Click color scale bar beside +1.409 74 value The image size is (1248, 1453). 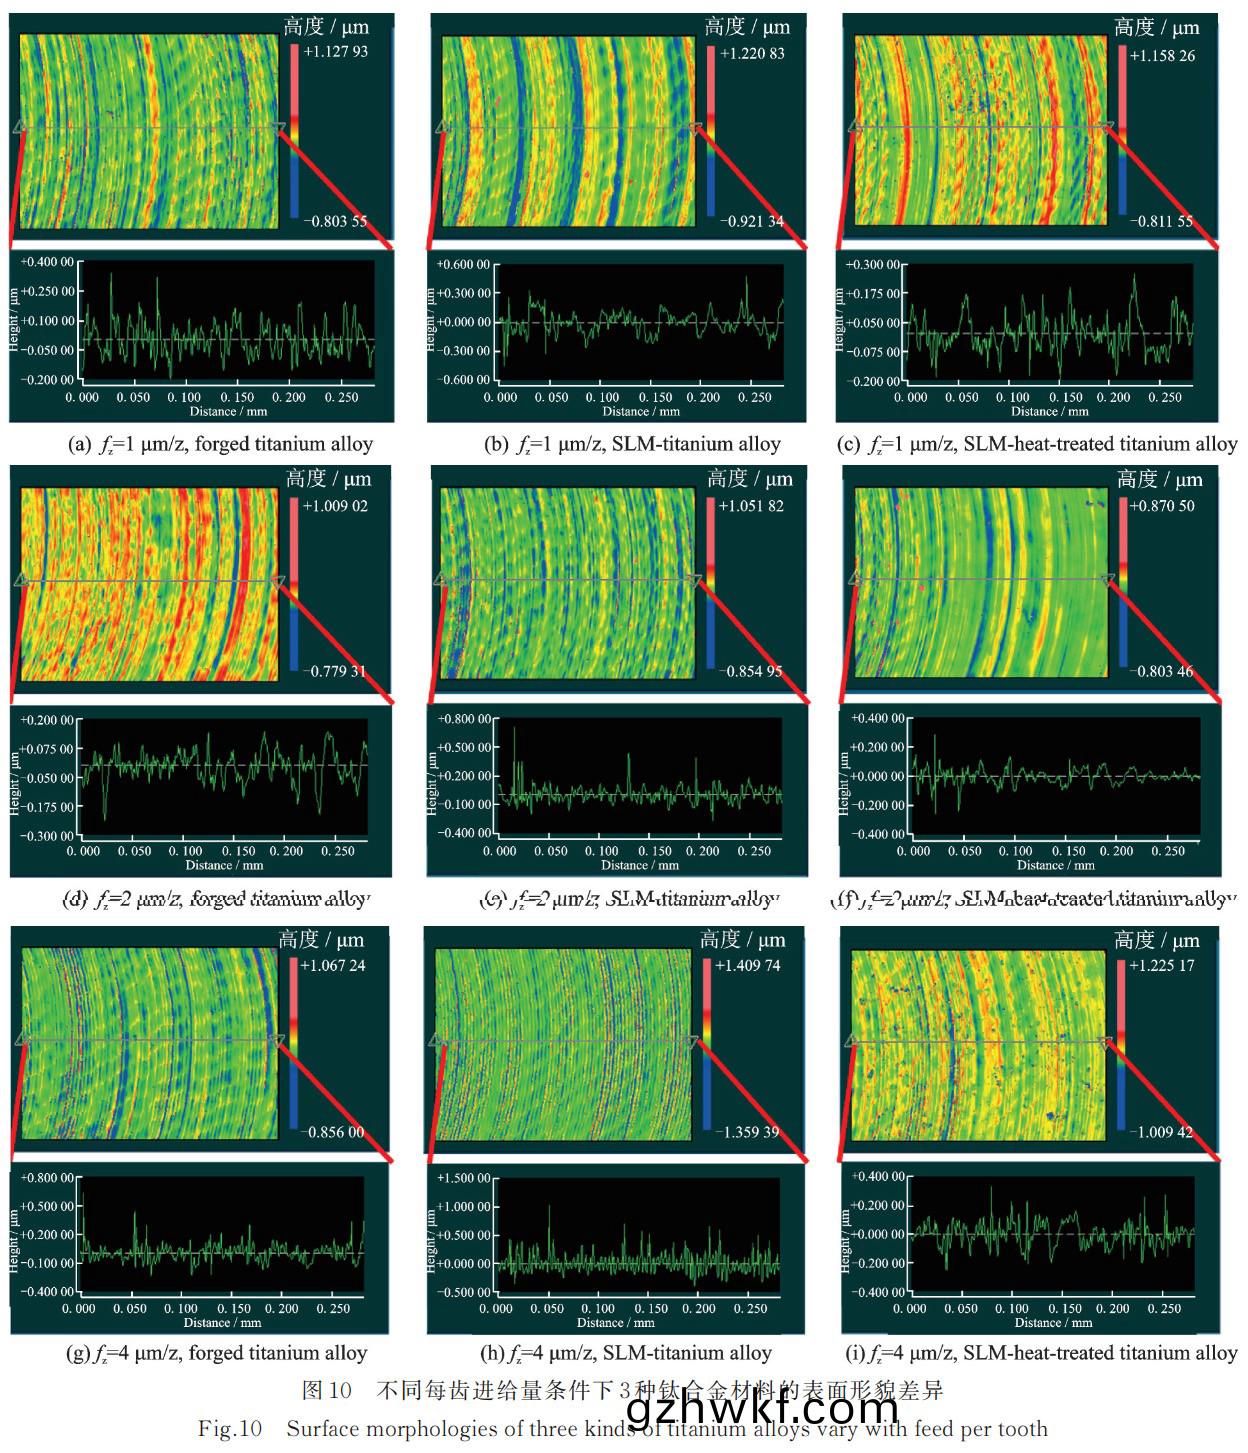click(708, 1044)
